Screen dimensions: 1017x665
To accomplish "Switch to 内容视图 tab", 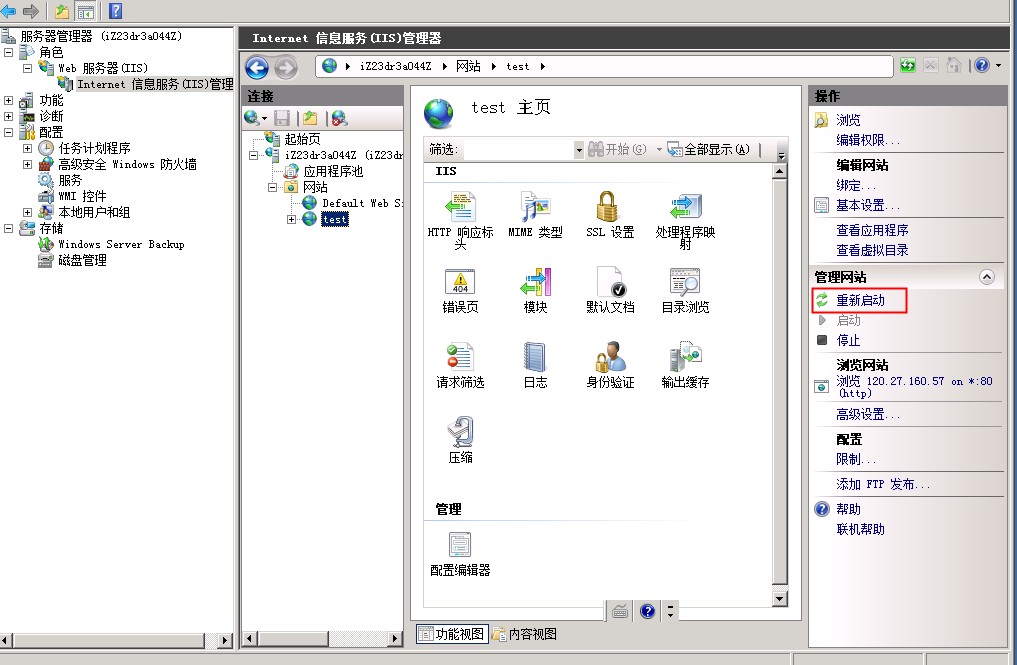I will click(524, 634).
